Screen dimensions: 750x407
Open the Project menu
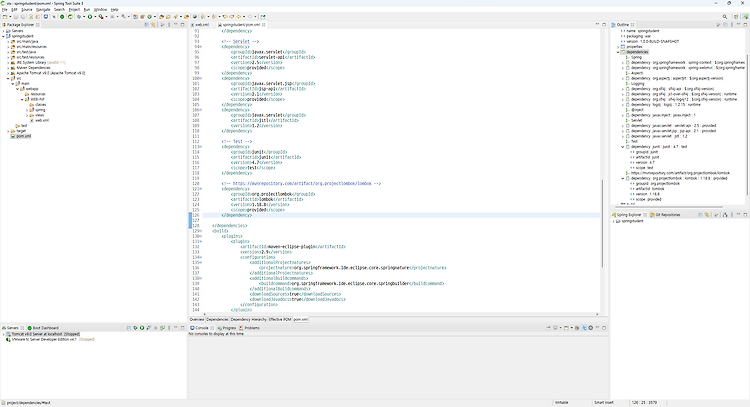pyautogui.click(x=74, y=10)
